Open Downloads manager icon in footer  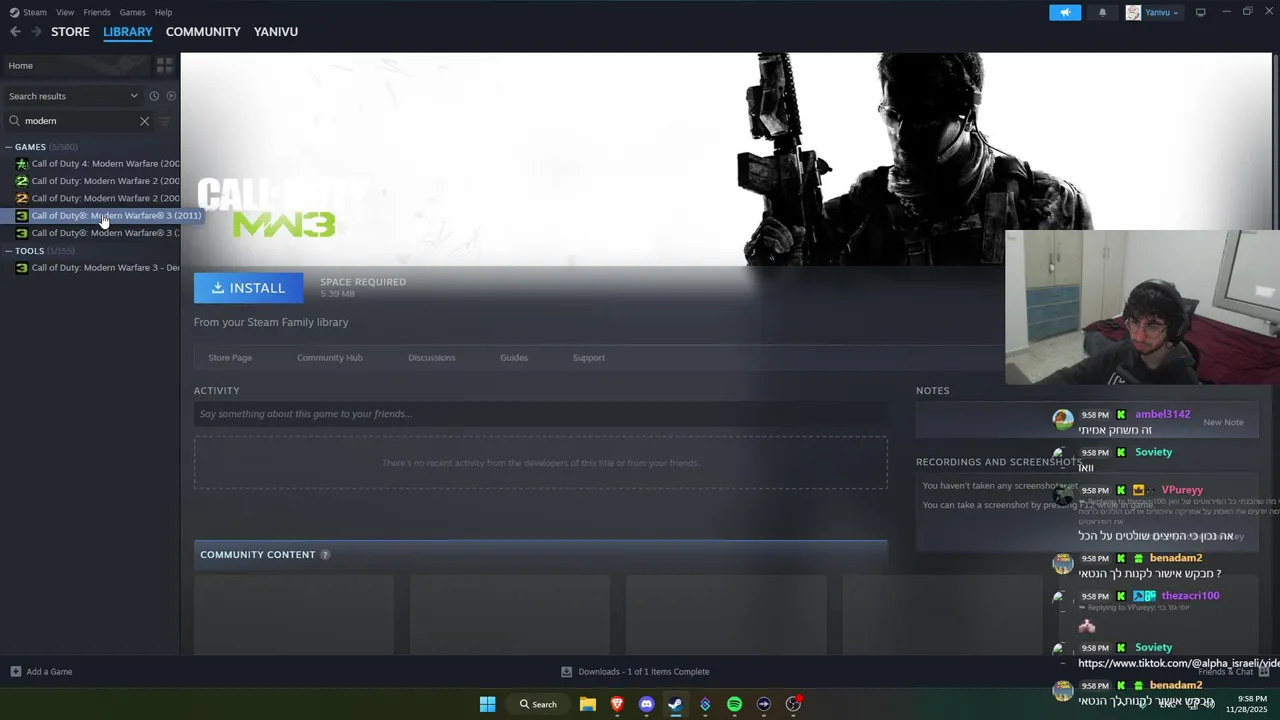[x=566, y=672]
